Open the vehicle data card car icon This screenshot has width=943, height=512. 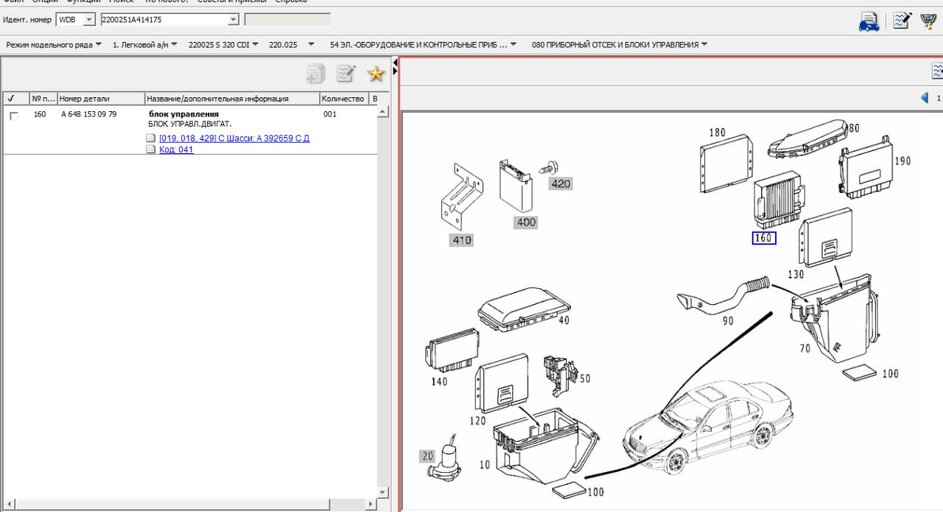tap(869, 21)
